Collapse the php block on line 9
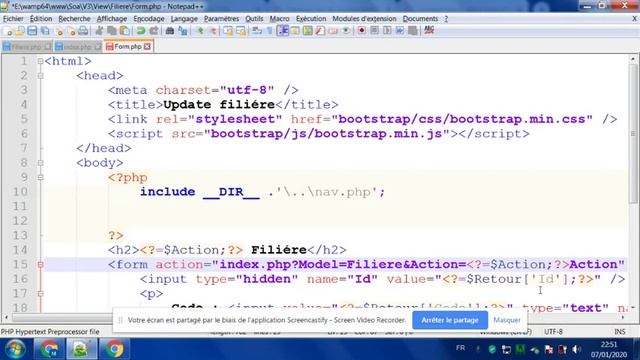Viewport: 640px width, 360px height. (40, 178)
